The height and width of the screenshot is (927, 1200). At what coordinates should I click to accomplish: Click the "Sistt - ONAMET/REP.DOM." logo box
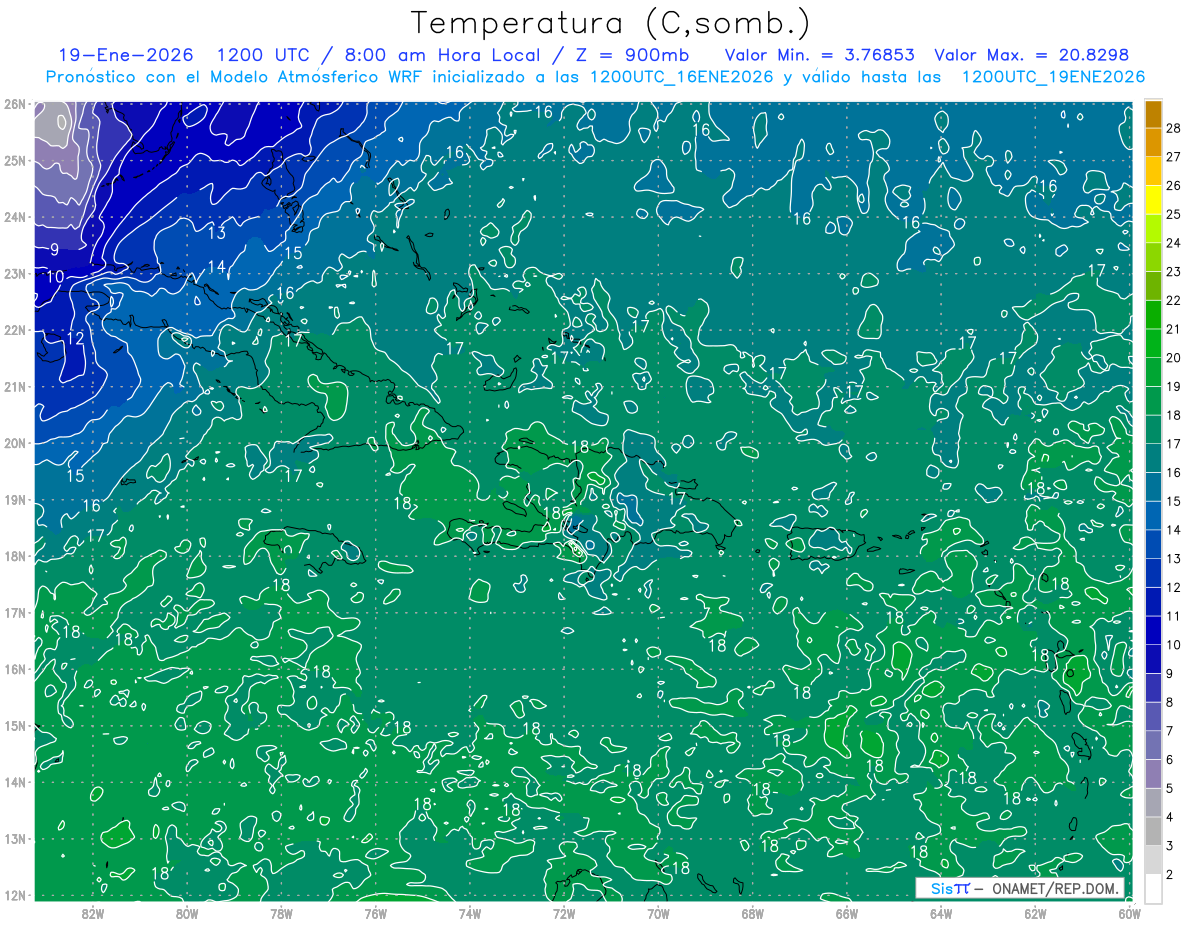point(1021,888)
